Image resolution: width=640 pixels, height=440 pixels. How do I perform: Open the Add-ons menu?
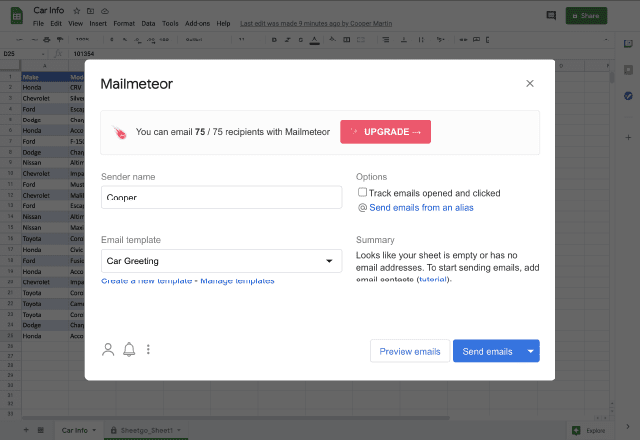pyautogui.click(x=197, y=24)
